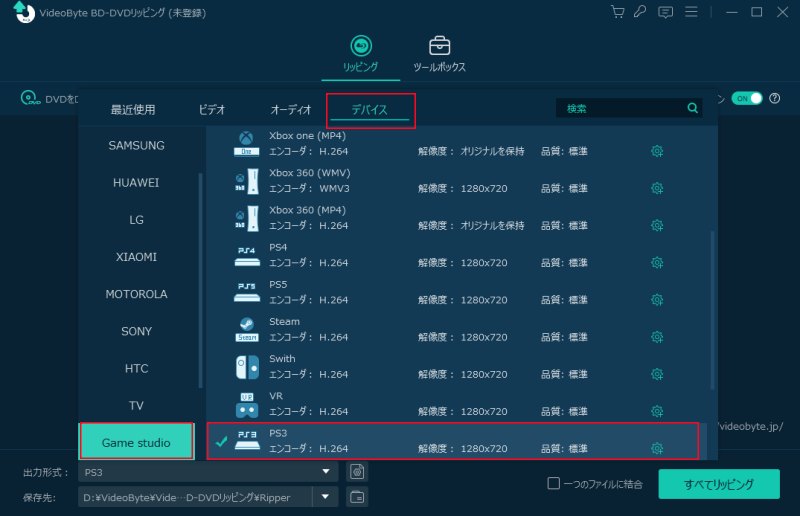Select the Steam profile name
This screenshot has height=516, width=800.
(284, 322)
